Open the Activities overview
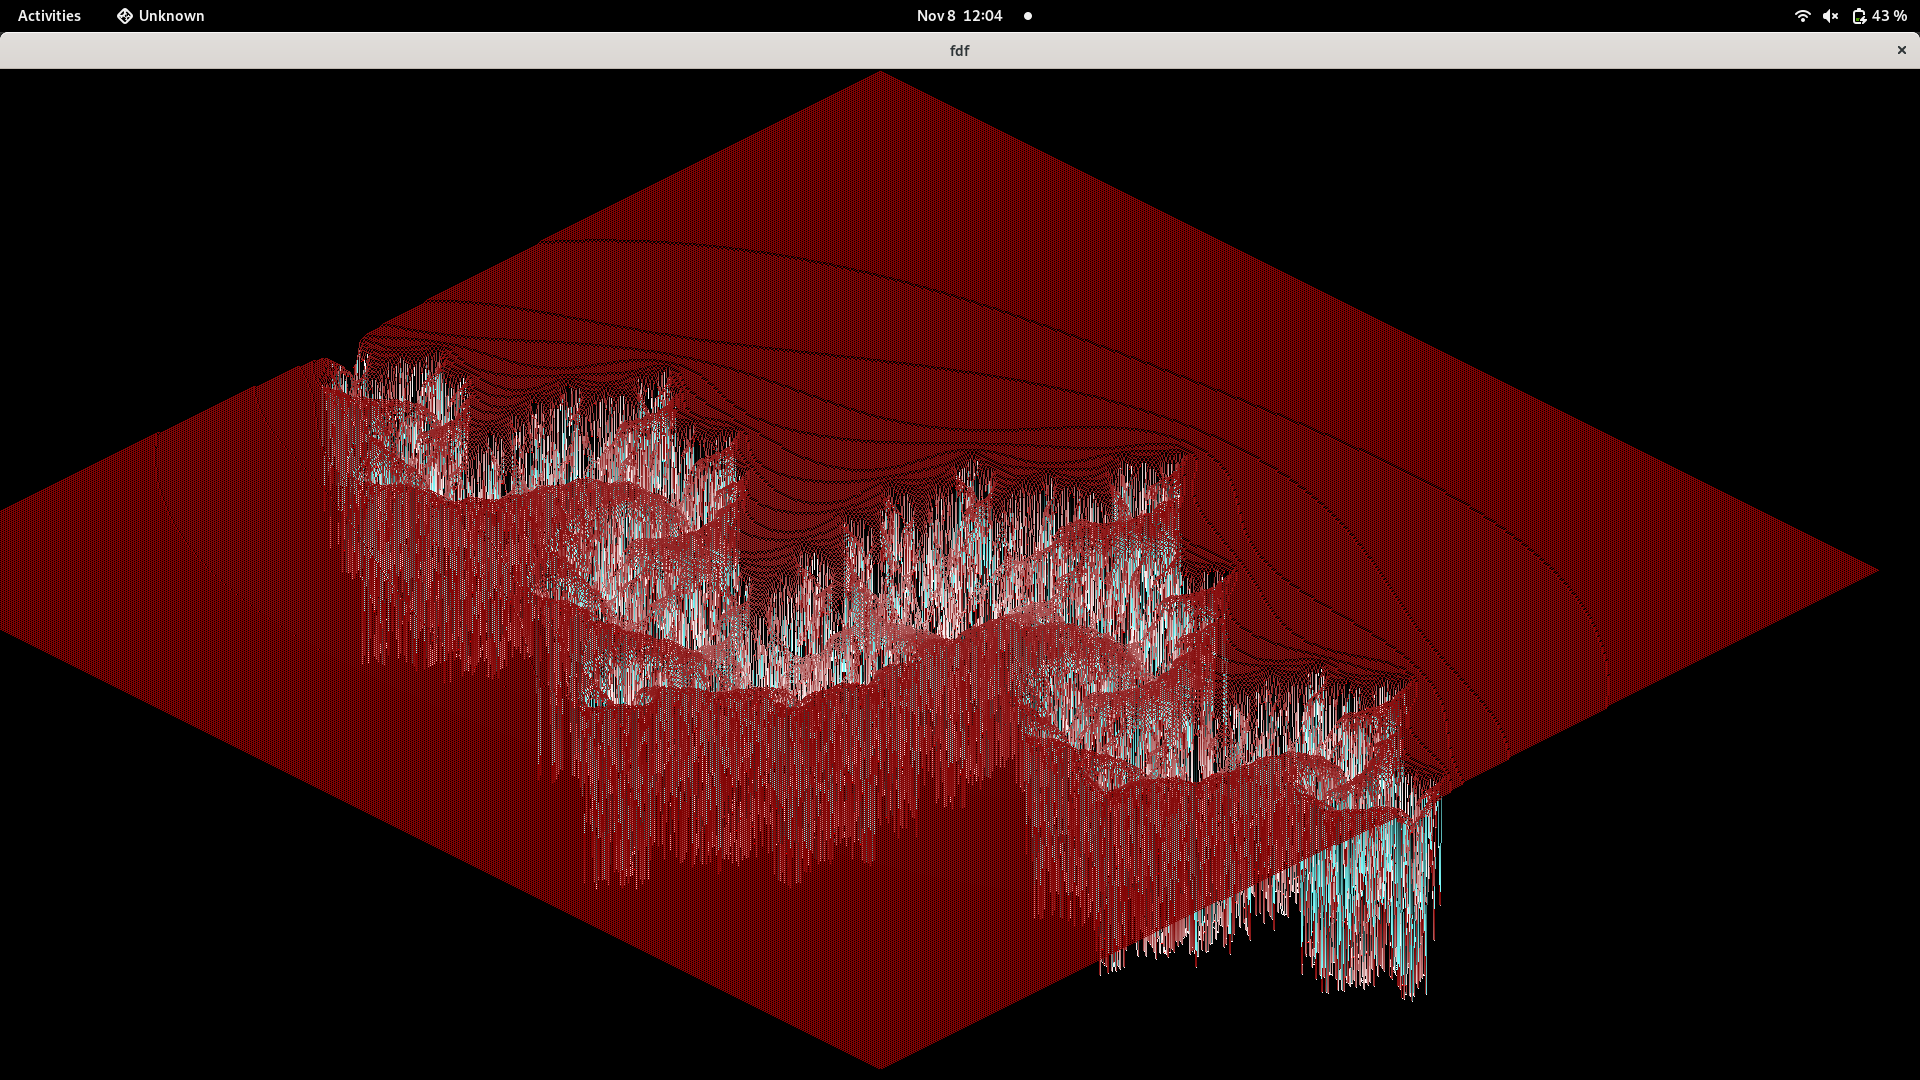Viewport: 1920px width, 1080px height. (48, 16)
